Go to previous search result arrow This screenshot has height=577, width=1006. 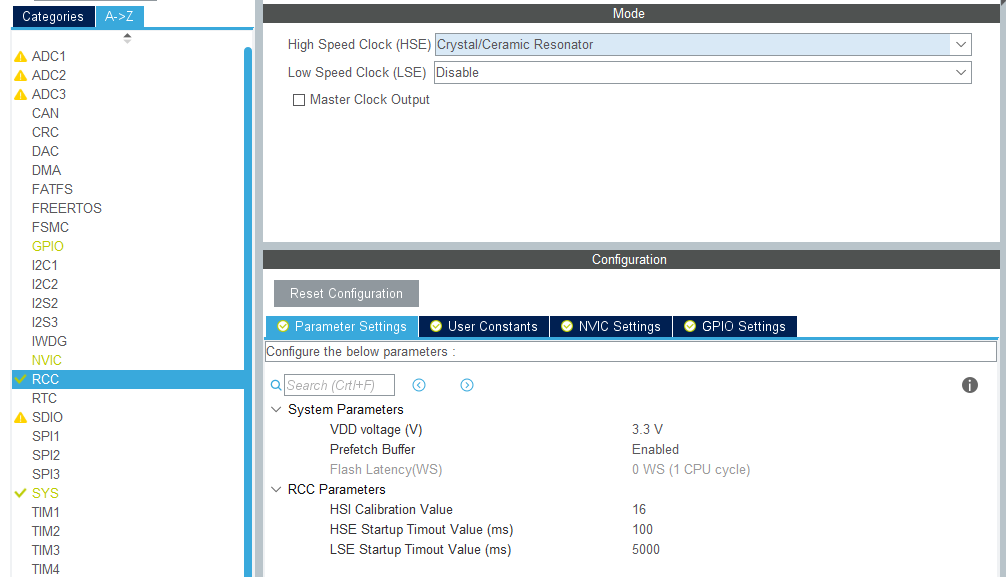(x=419, y=385)
